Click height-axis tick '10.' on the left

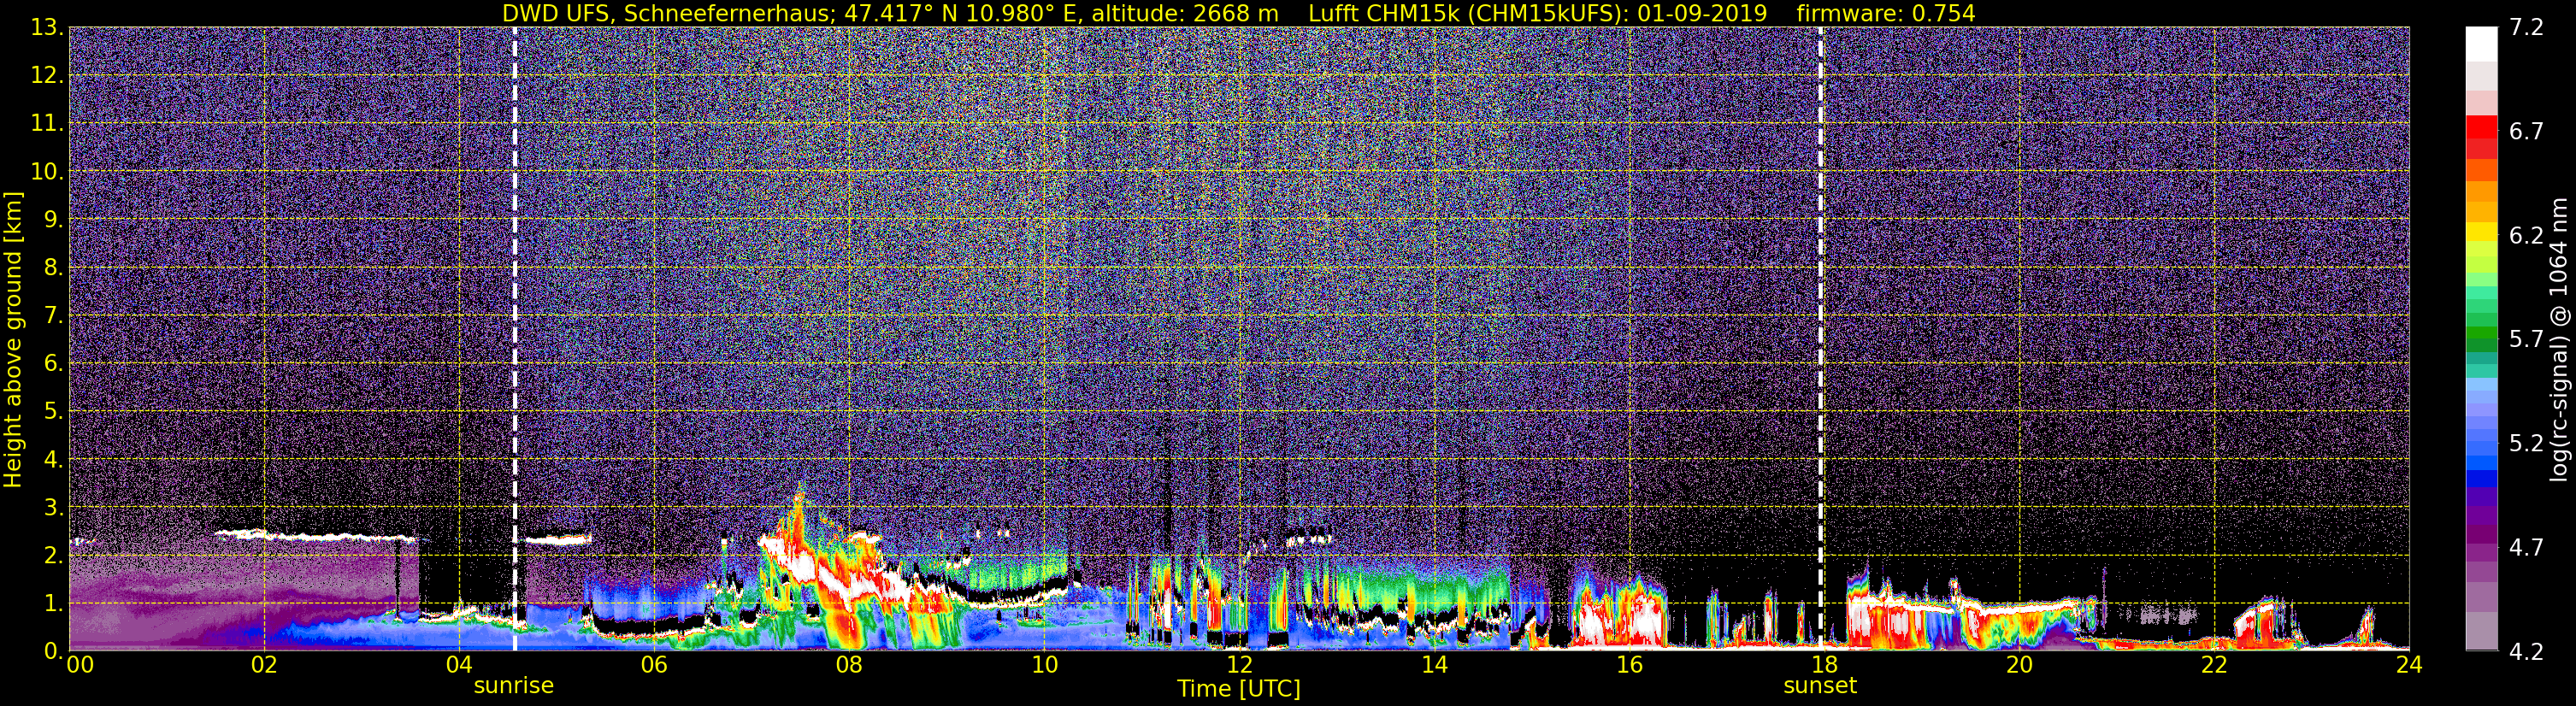[x=47, y=172]
